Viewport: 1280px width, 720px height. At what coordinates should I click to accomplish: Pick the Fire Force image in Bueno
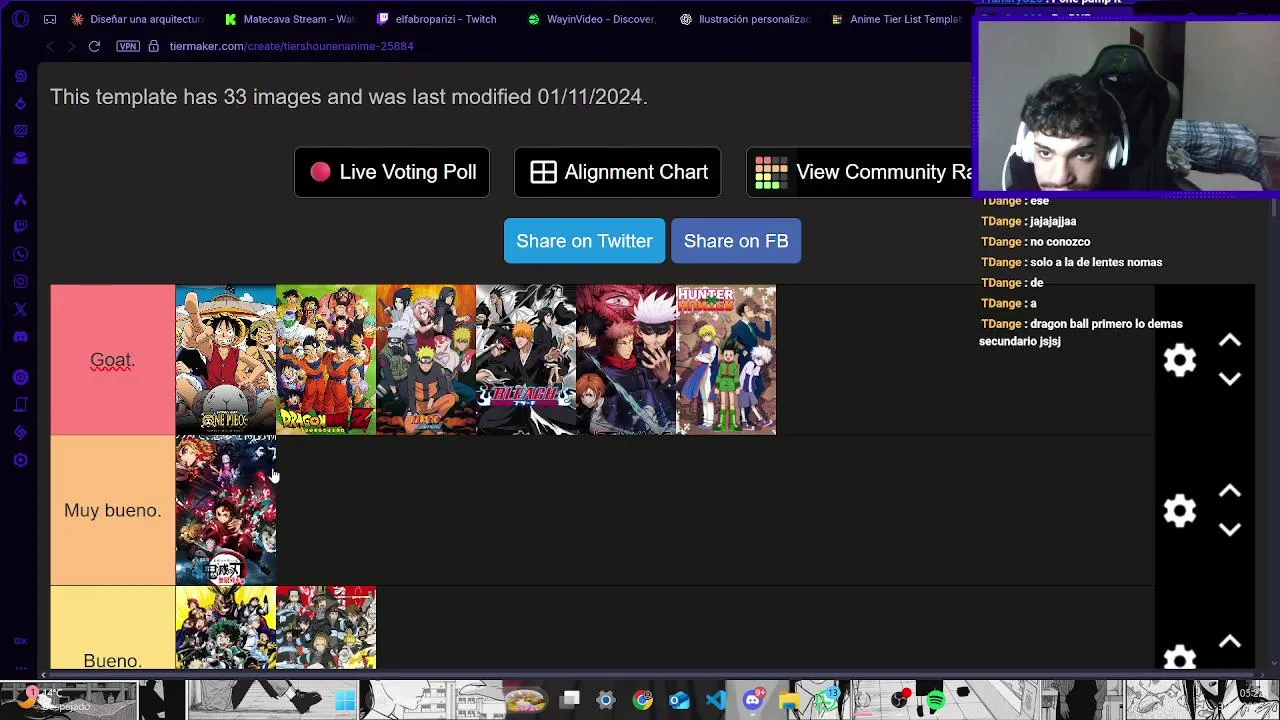326,628
